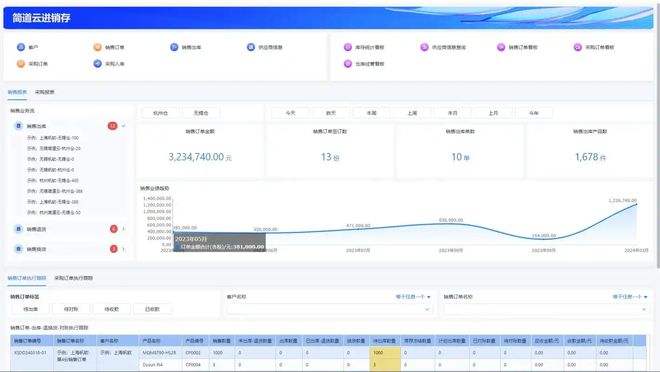Click the red count badge beside 销售出库
This screenshot has width=660, height=372.
112,126
